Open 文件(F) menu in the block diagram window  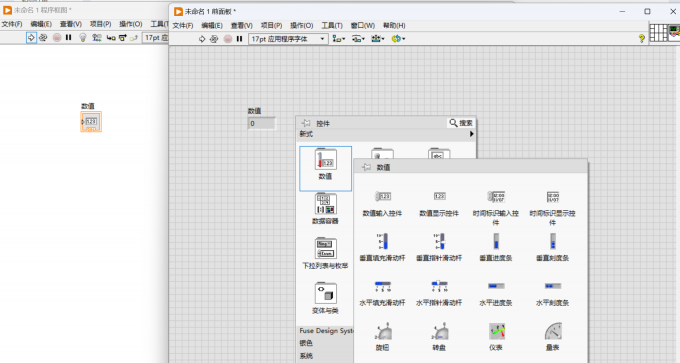coord(12,24)
